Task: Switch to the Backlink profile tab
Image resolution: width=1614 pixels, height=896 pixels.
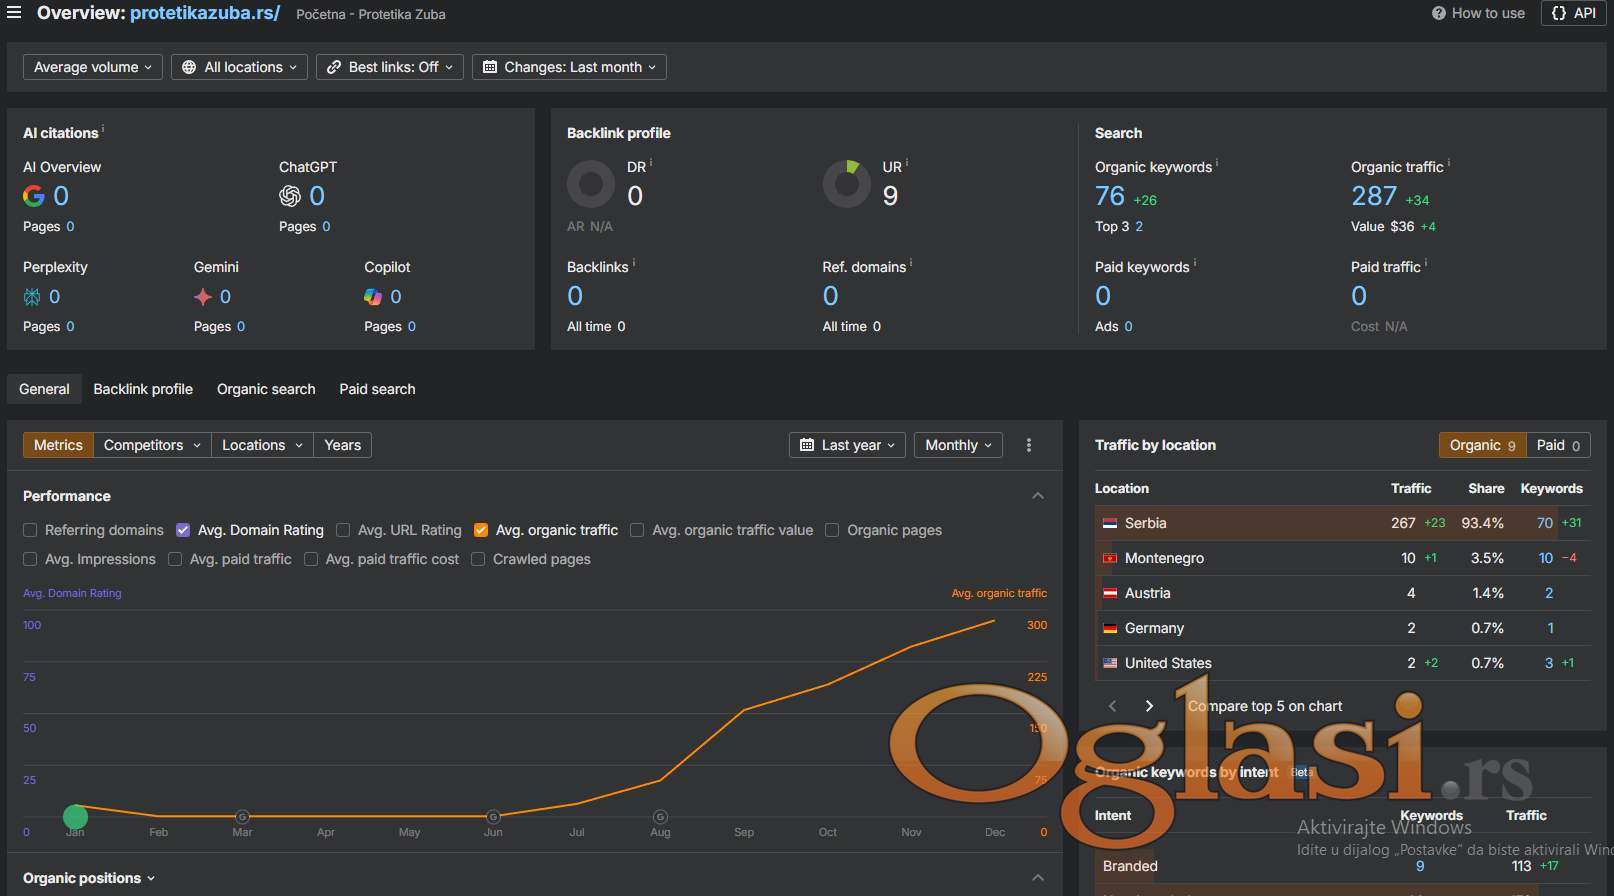Action: [x=143, y=389]
